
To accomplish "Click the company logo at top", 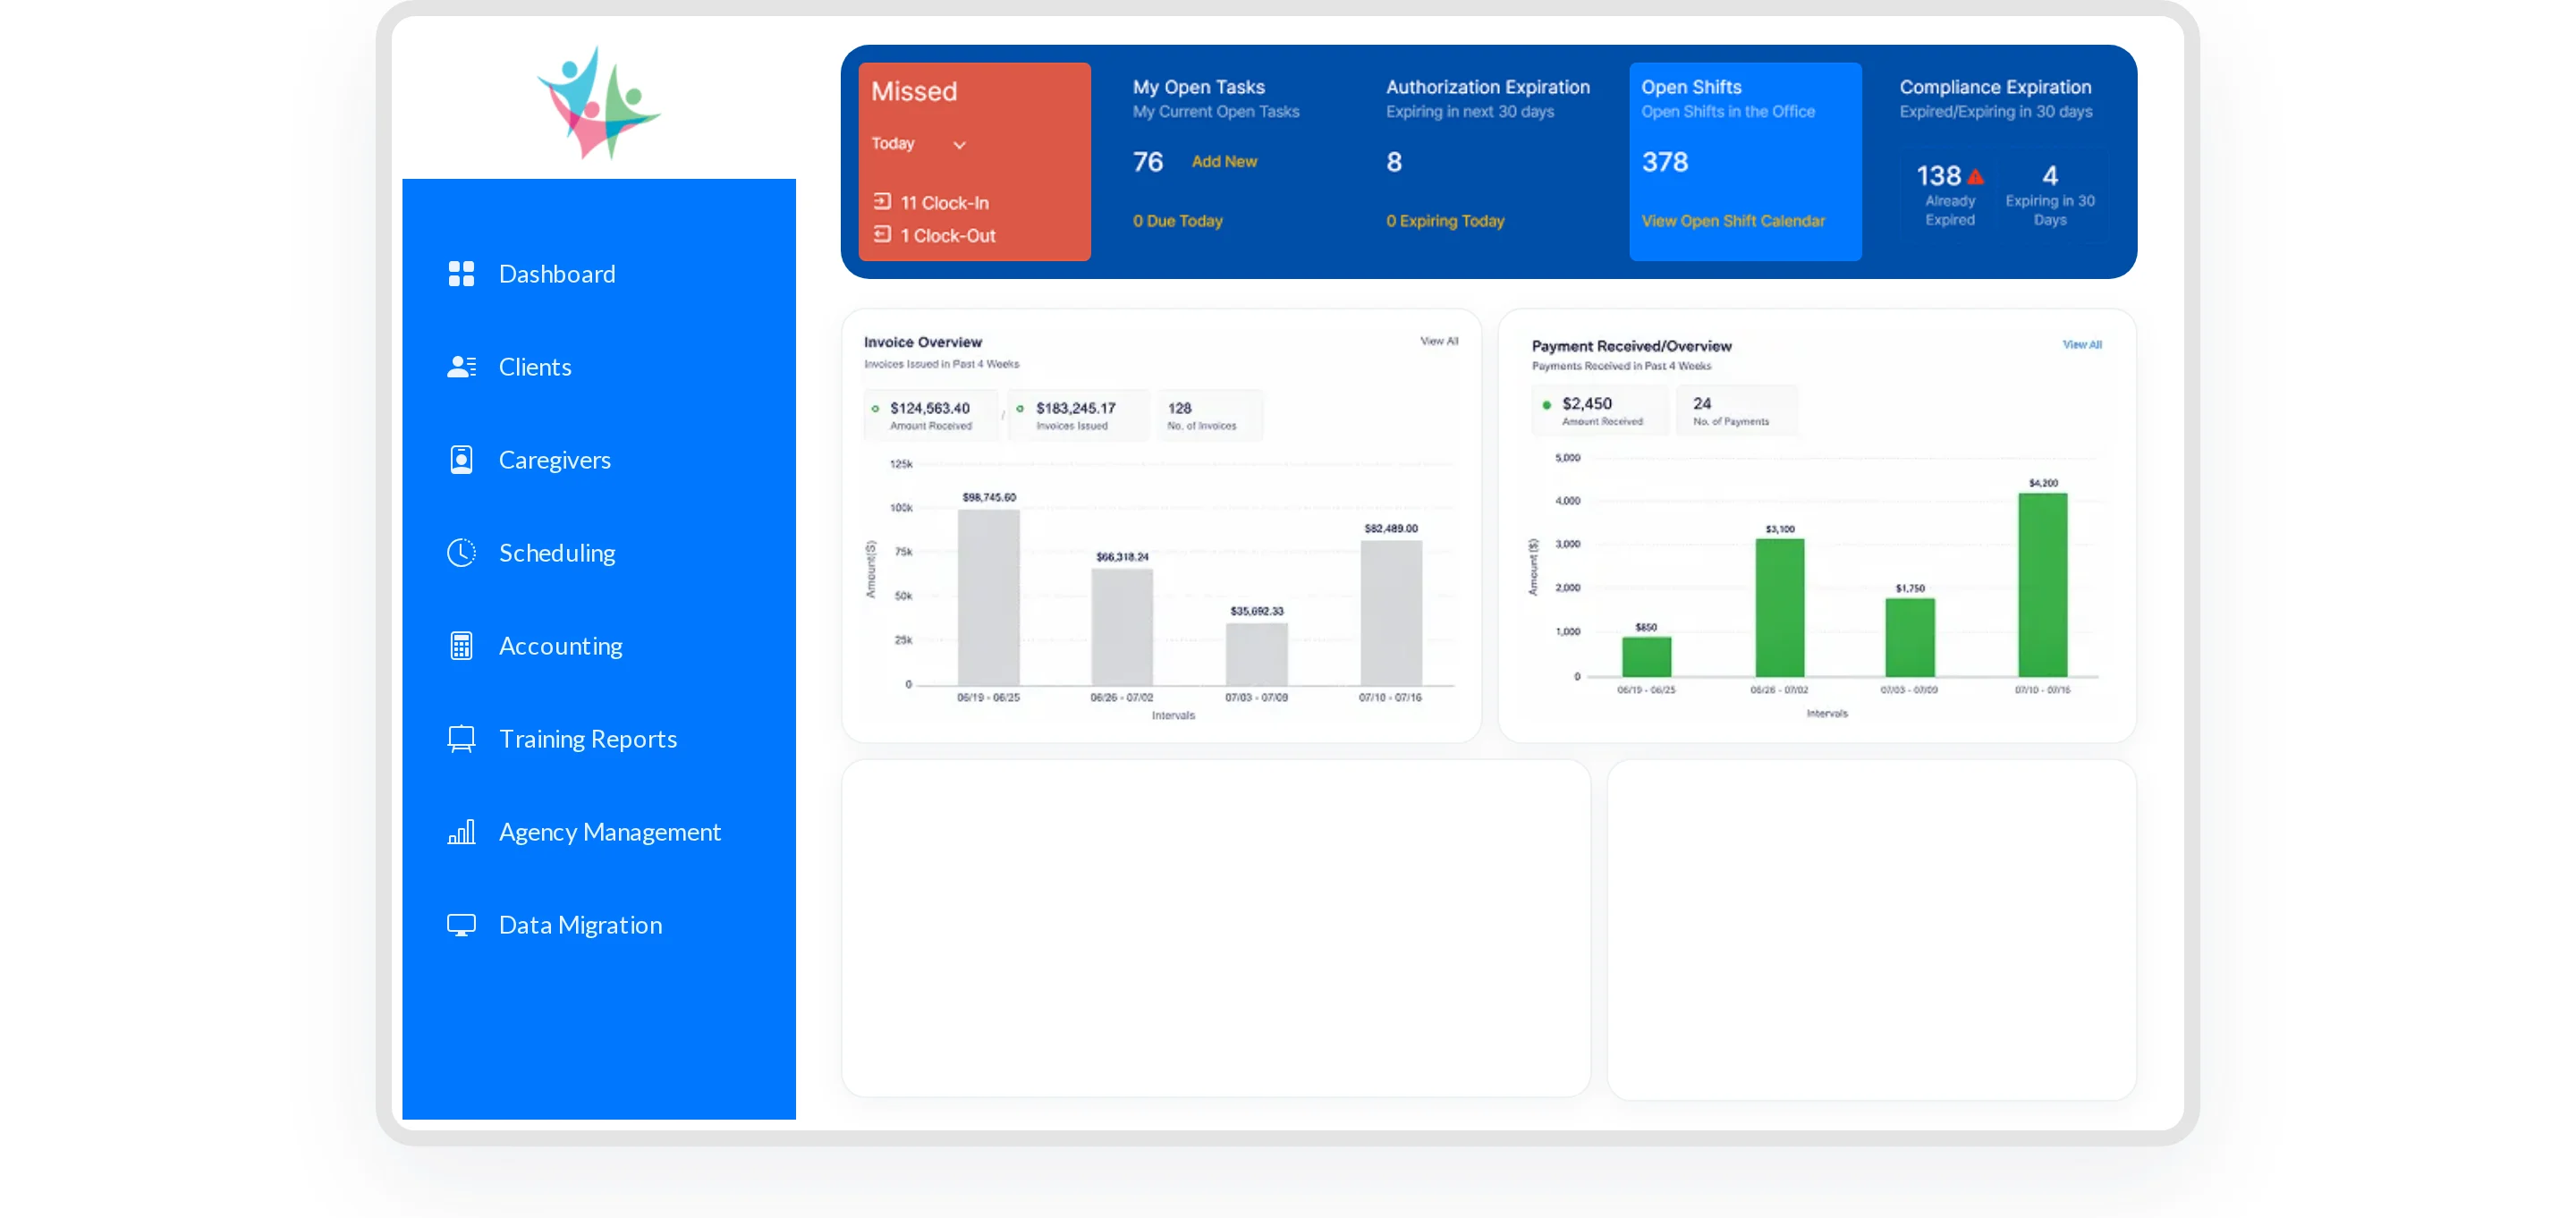I will pyautogui.click(x=599, y=102).
